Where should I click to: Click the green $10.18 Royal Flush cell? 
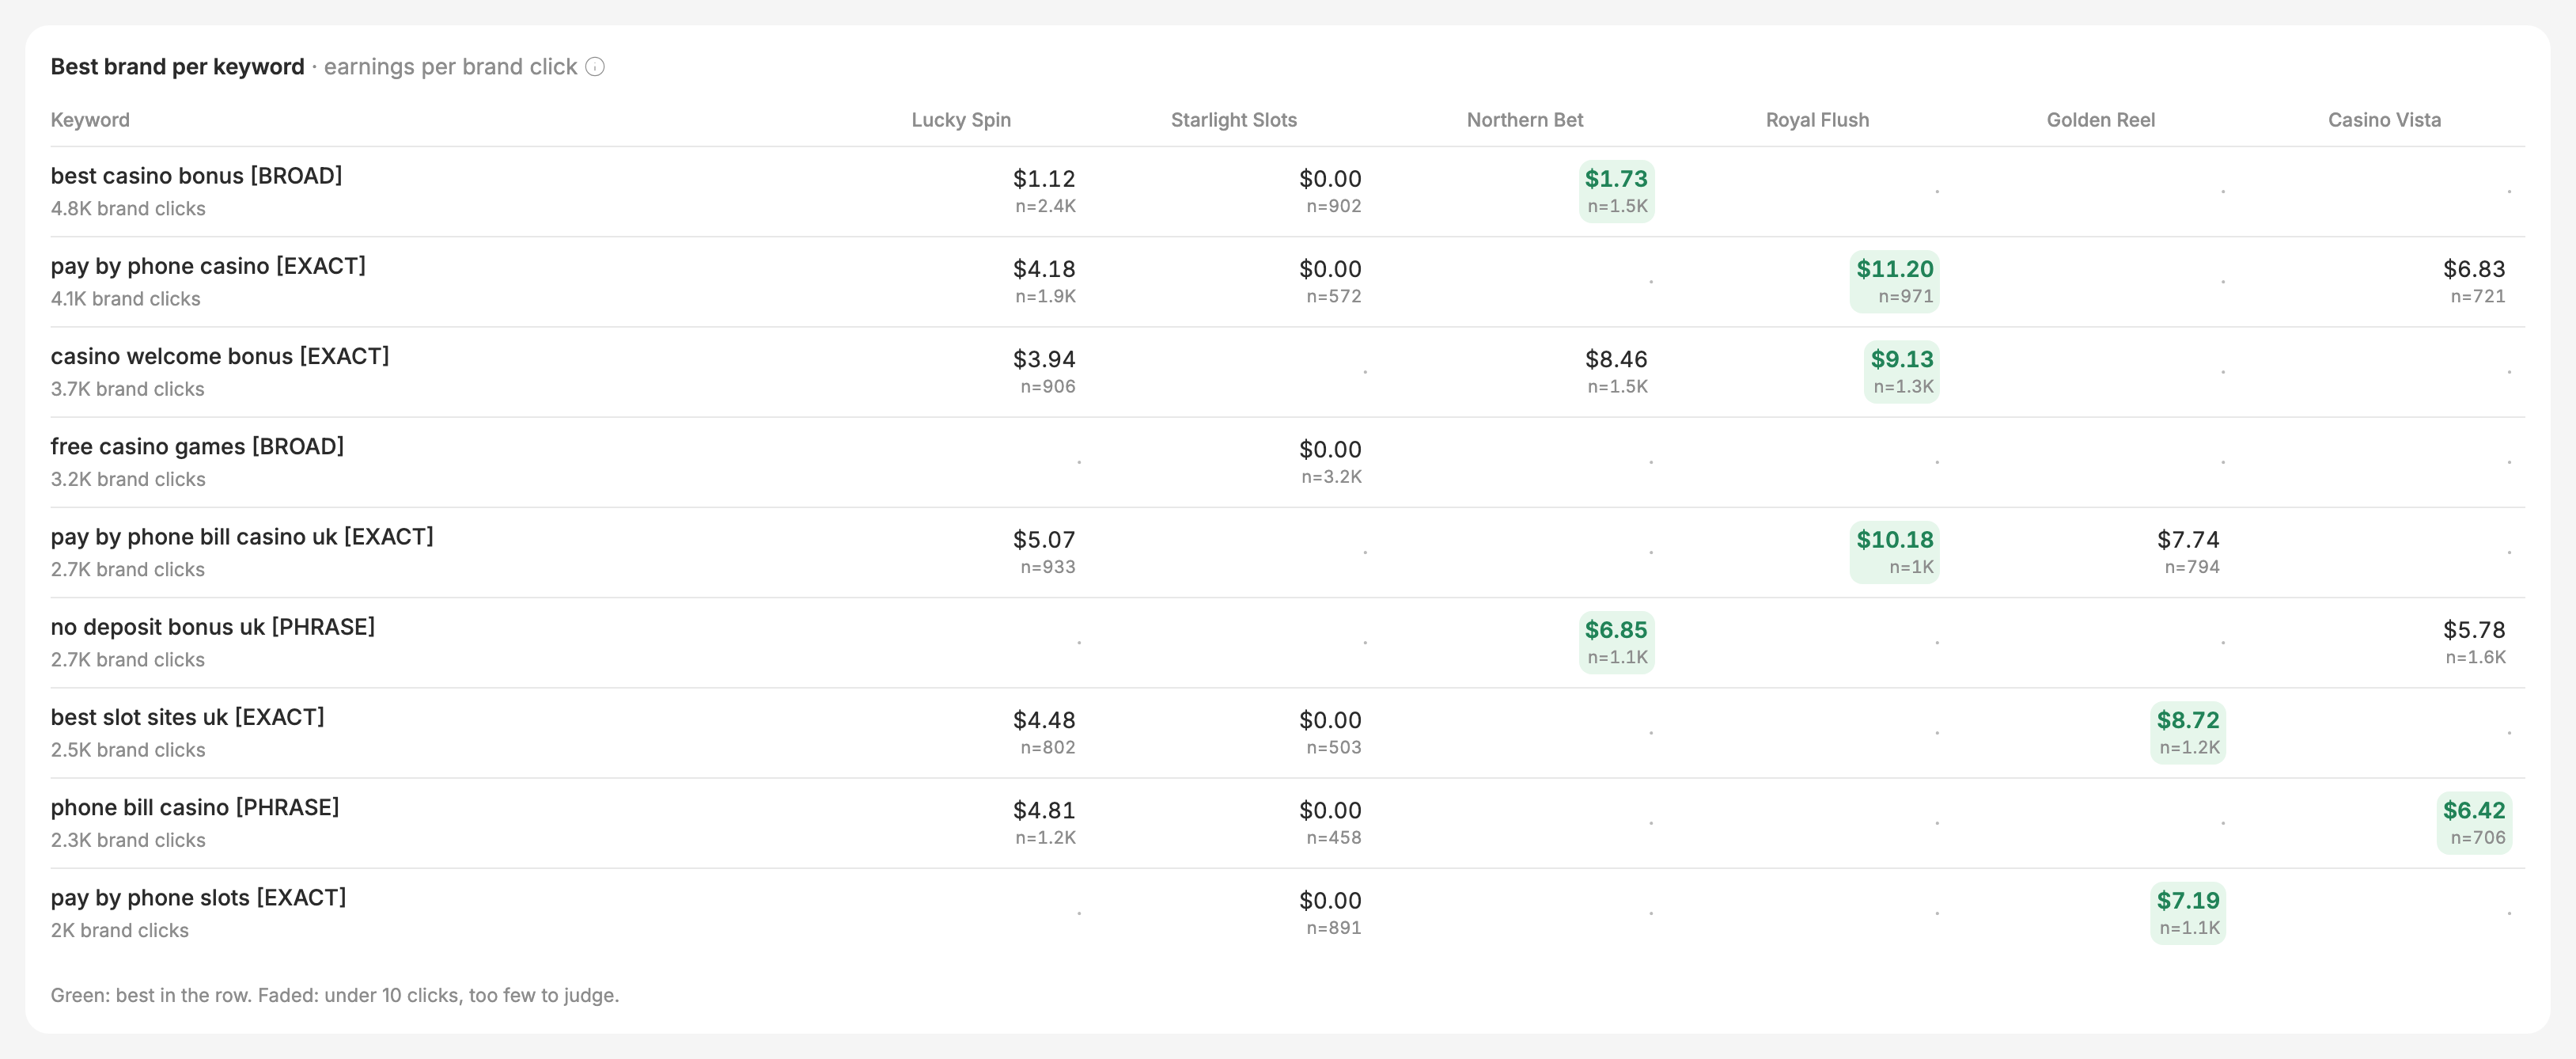click(1894, 552)
